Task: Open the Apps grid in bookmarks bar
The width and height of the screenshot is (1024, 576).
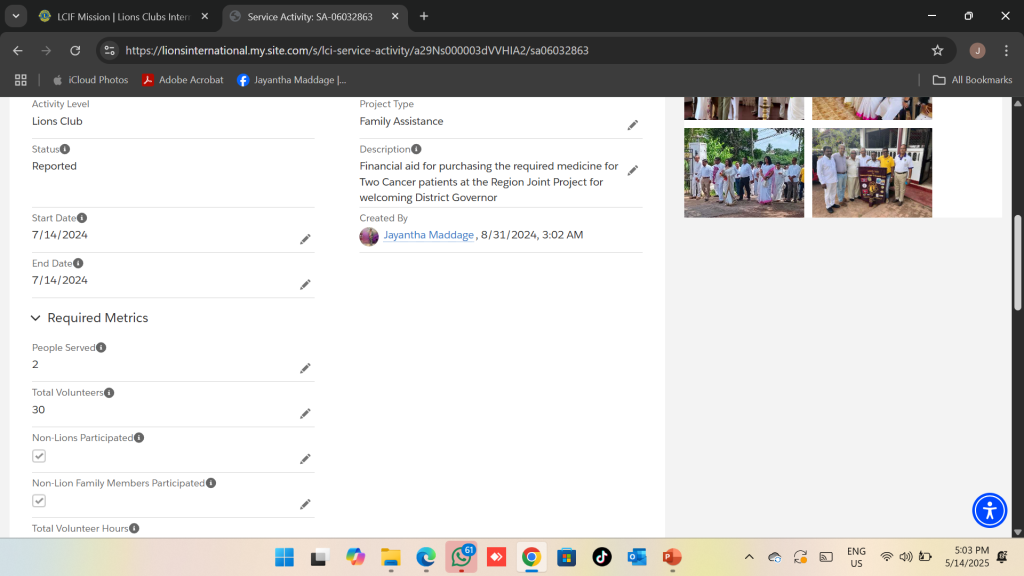Action: pos(21,80)
